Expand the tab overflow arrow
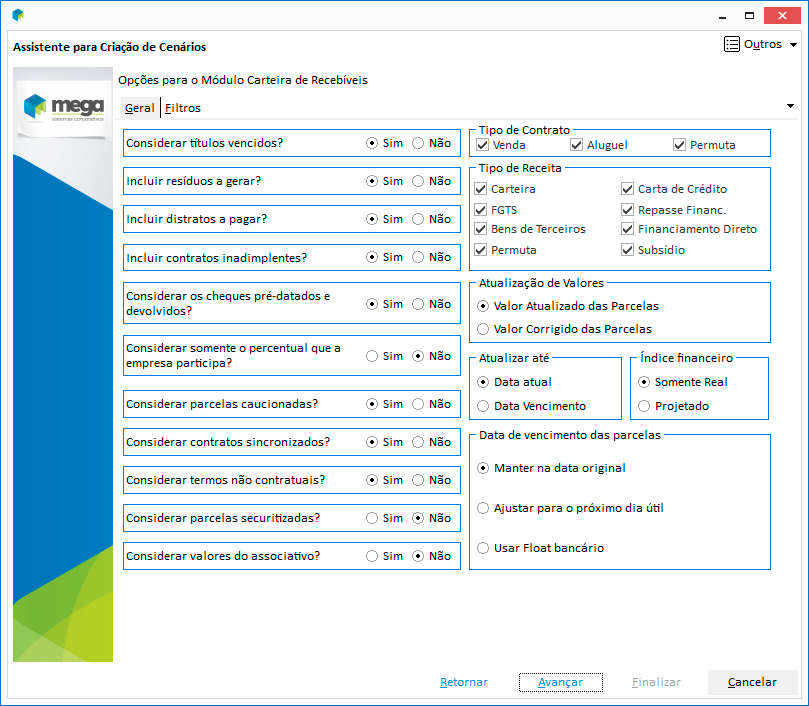 pyautogui.click(x=791, y=106)
